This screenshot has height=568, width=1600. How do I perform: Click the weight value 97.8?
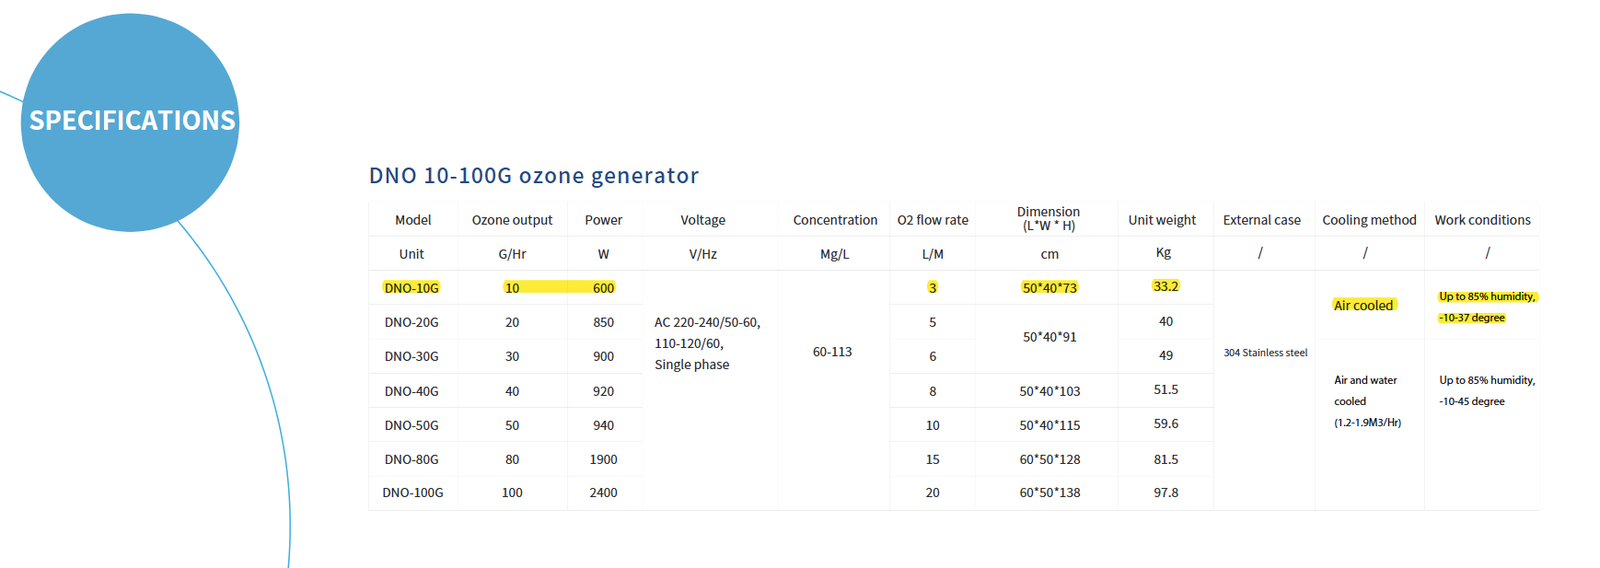(1165, 492)
